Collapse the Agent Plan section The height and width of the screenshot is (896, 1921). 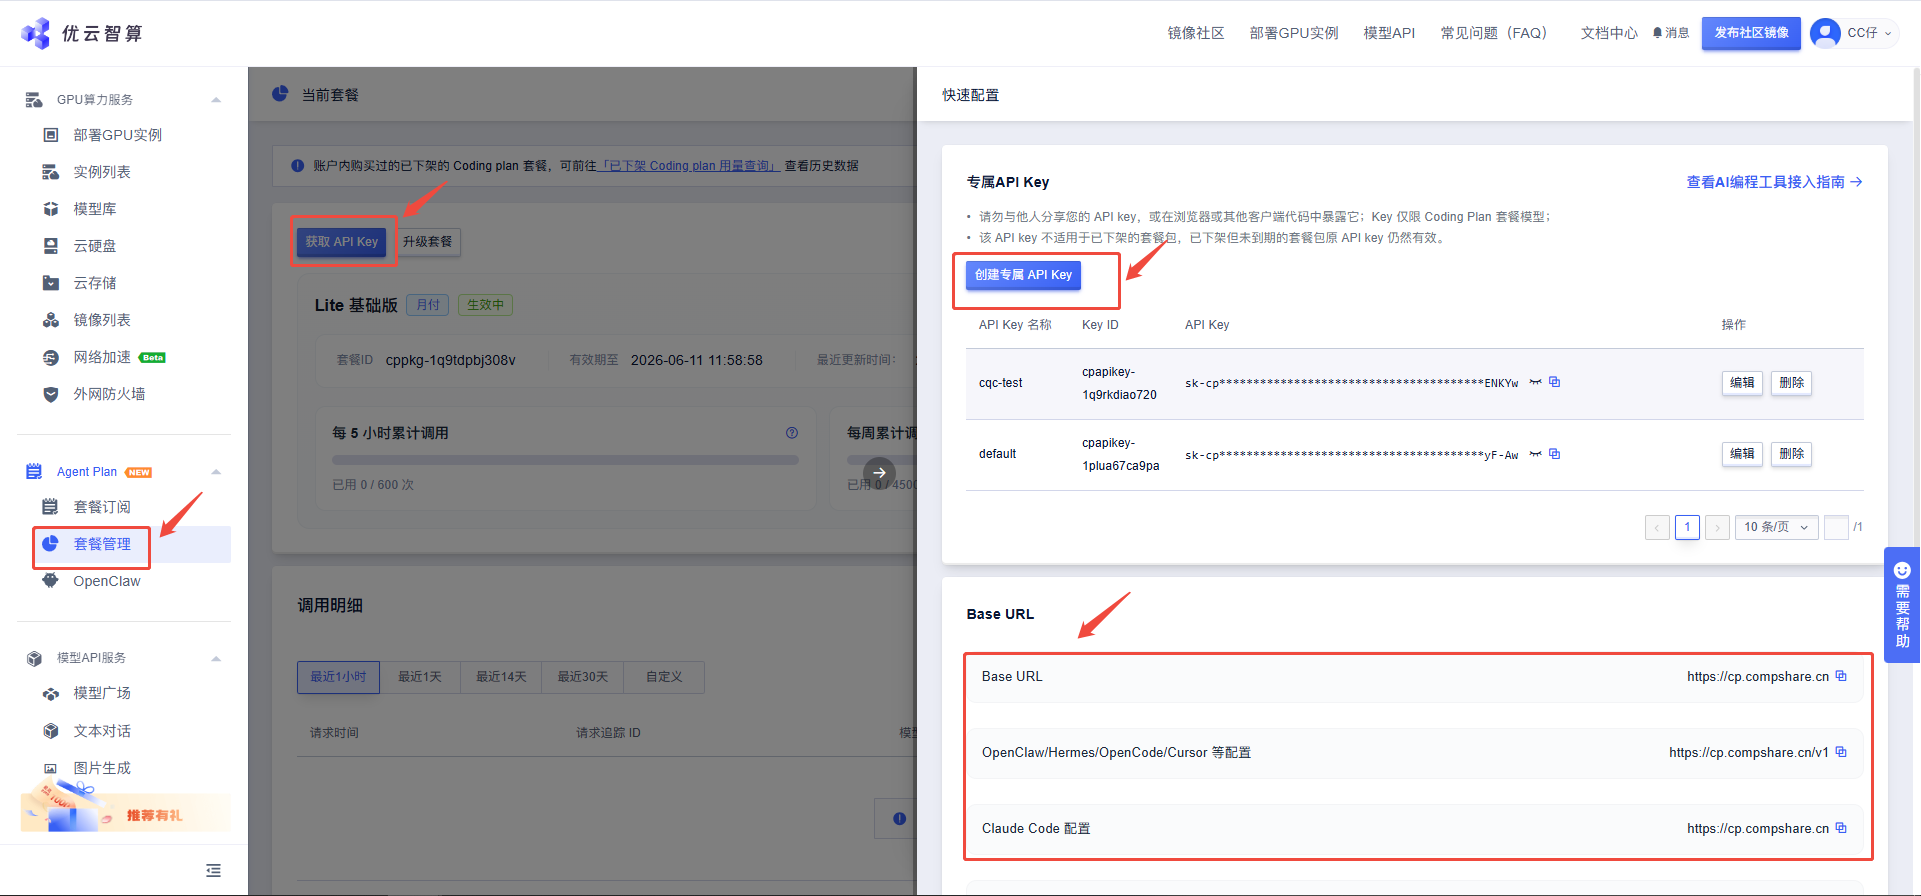[x=216, y=472]
